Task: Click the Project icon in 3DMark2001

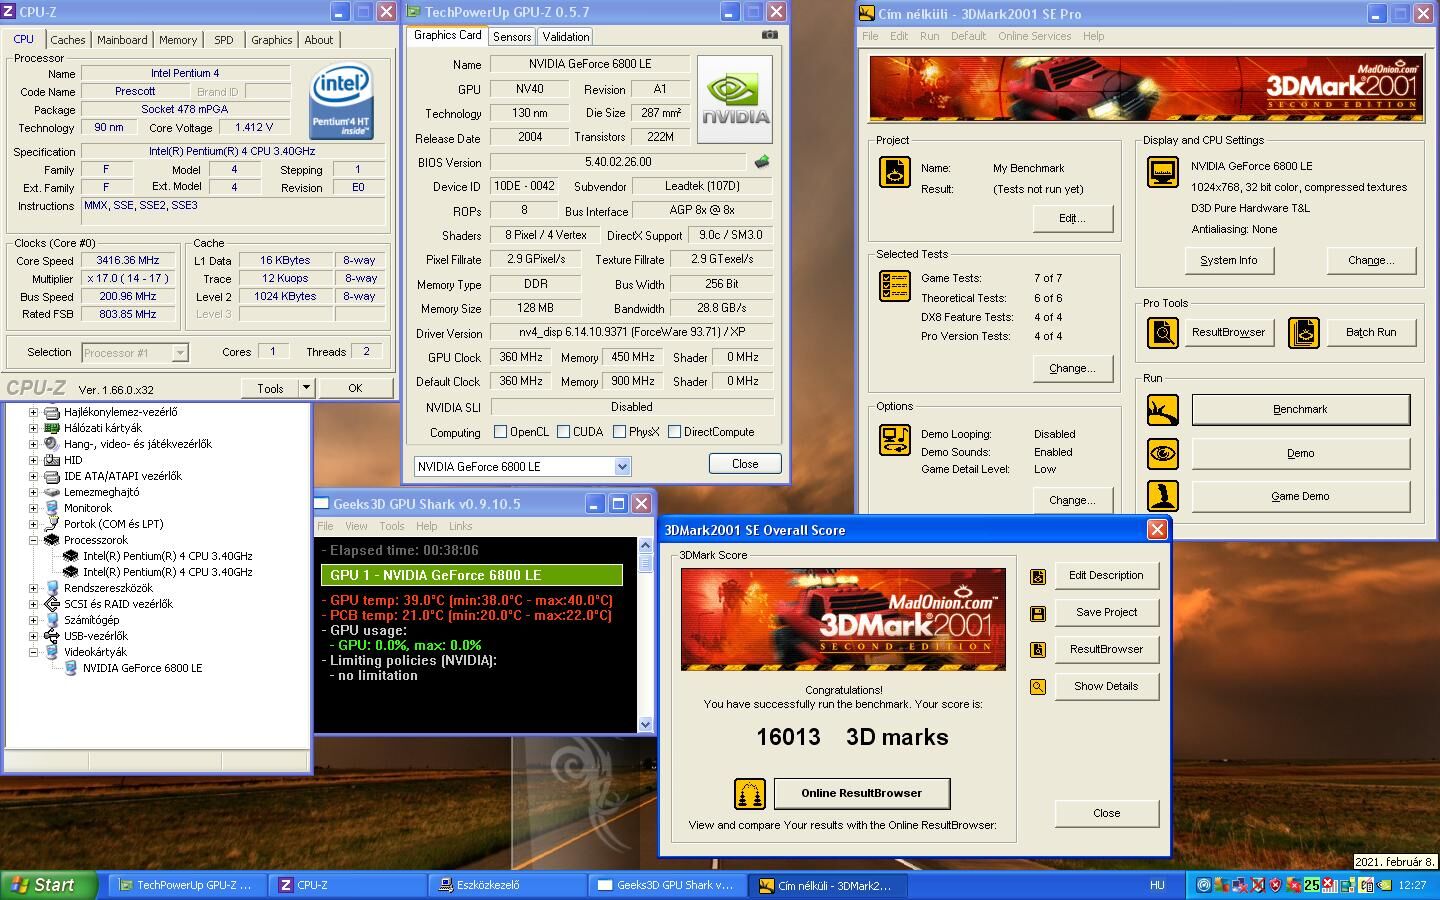Action: click(894, 171)
